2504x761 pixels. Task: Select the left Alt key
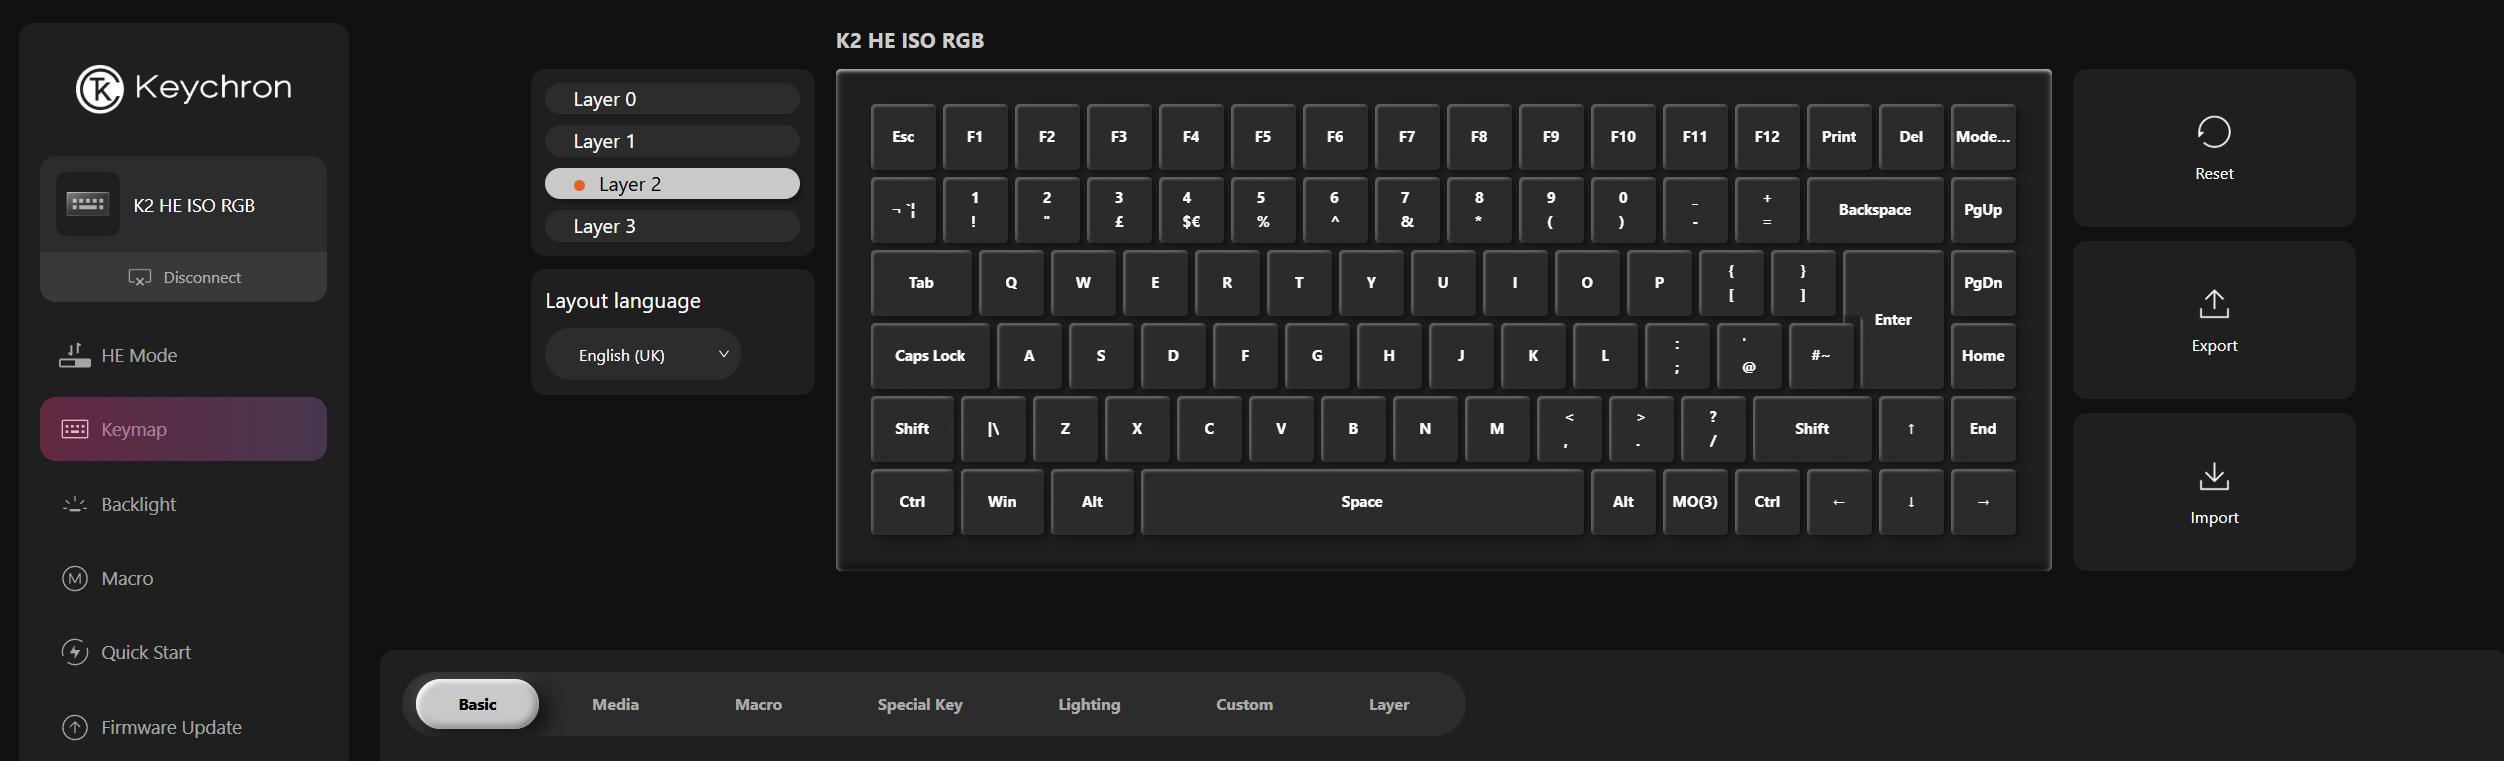click(1092, 501)
